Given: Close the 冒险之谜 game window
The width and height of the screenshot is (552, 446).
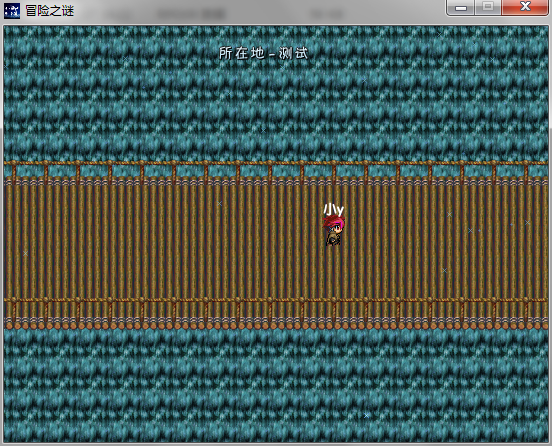Looking at the screenshot, I should coord(525,7).
